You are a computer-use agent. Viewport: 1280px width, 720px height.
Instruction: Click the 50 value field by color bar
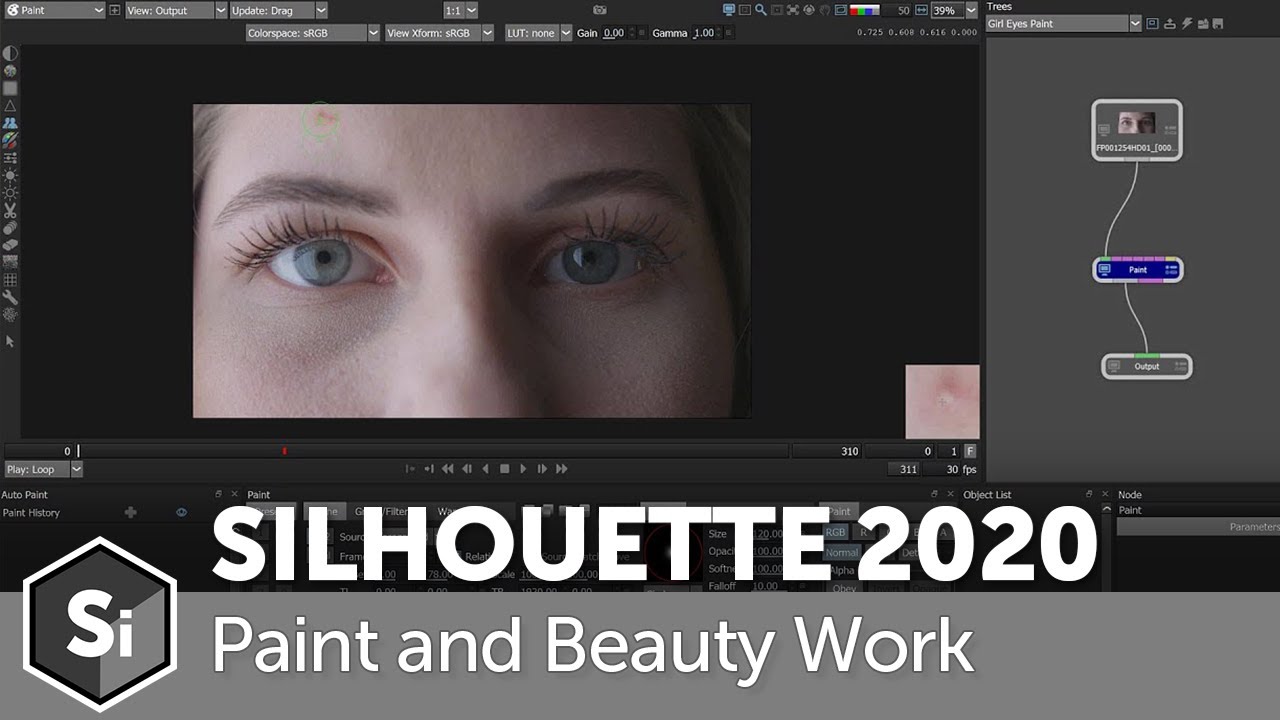pos(899,10)
